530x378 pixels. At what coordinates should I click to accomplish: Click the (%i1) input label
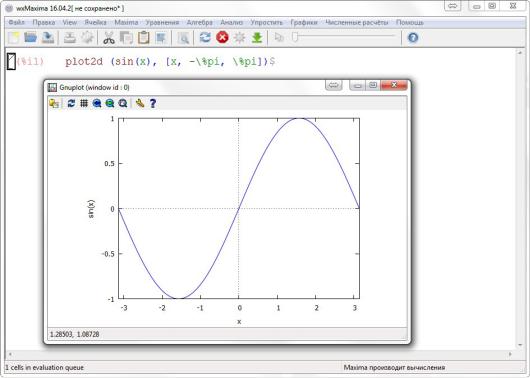[x=30, y=62]
